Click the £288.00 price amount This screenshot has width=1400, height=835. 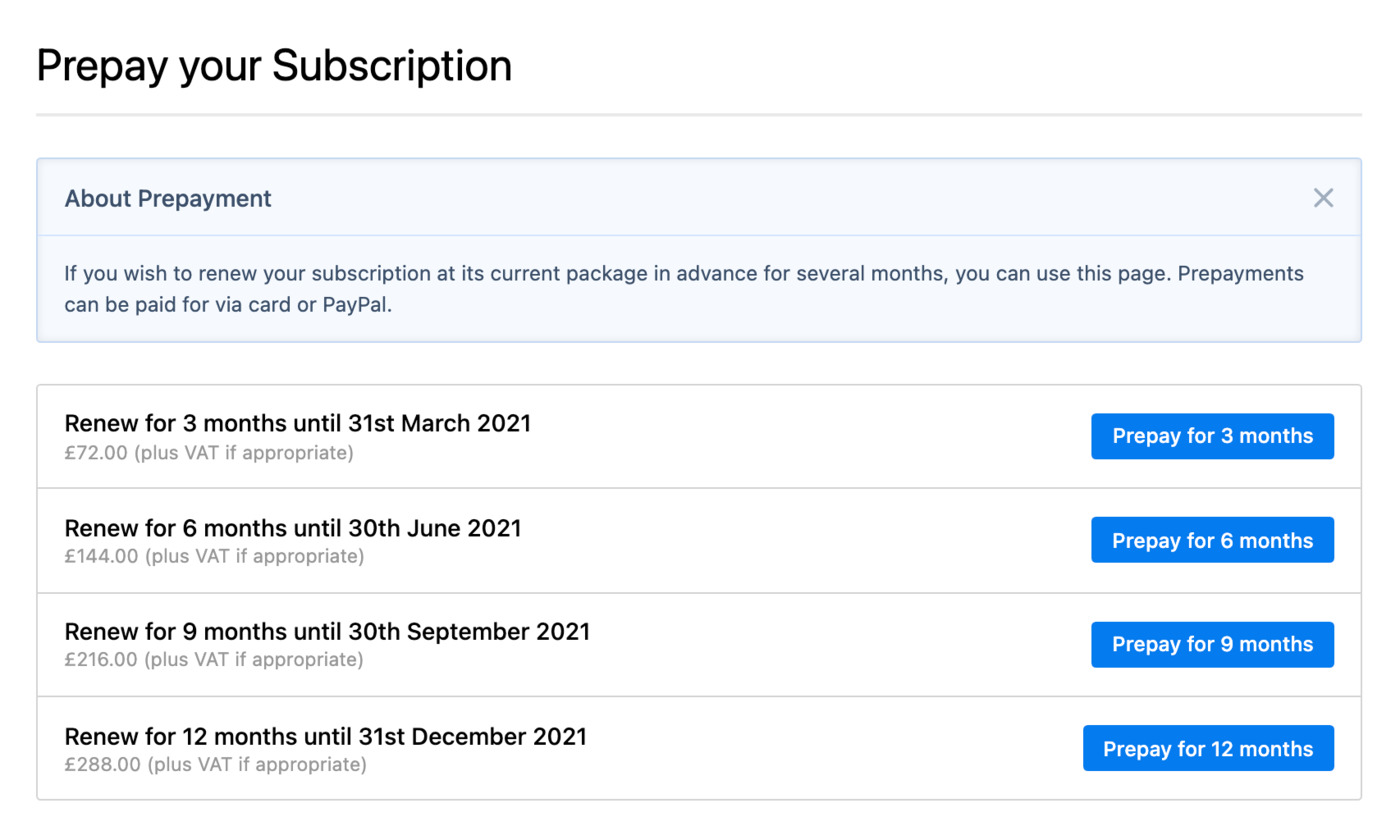103,765
